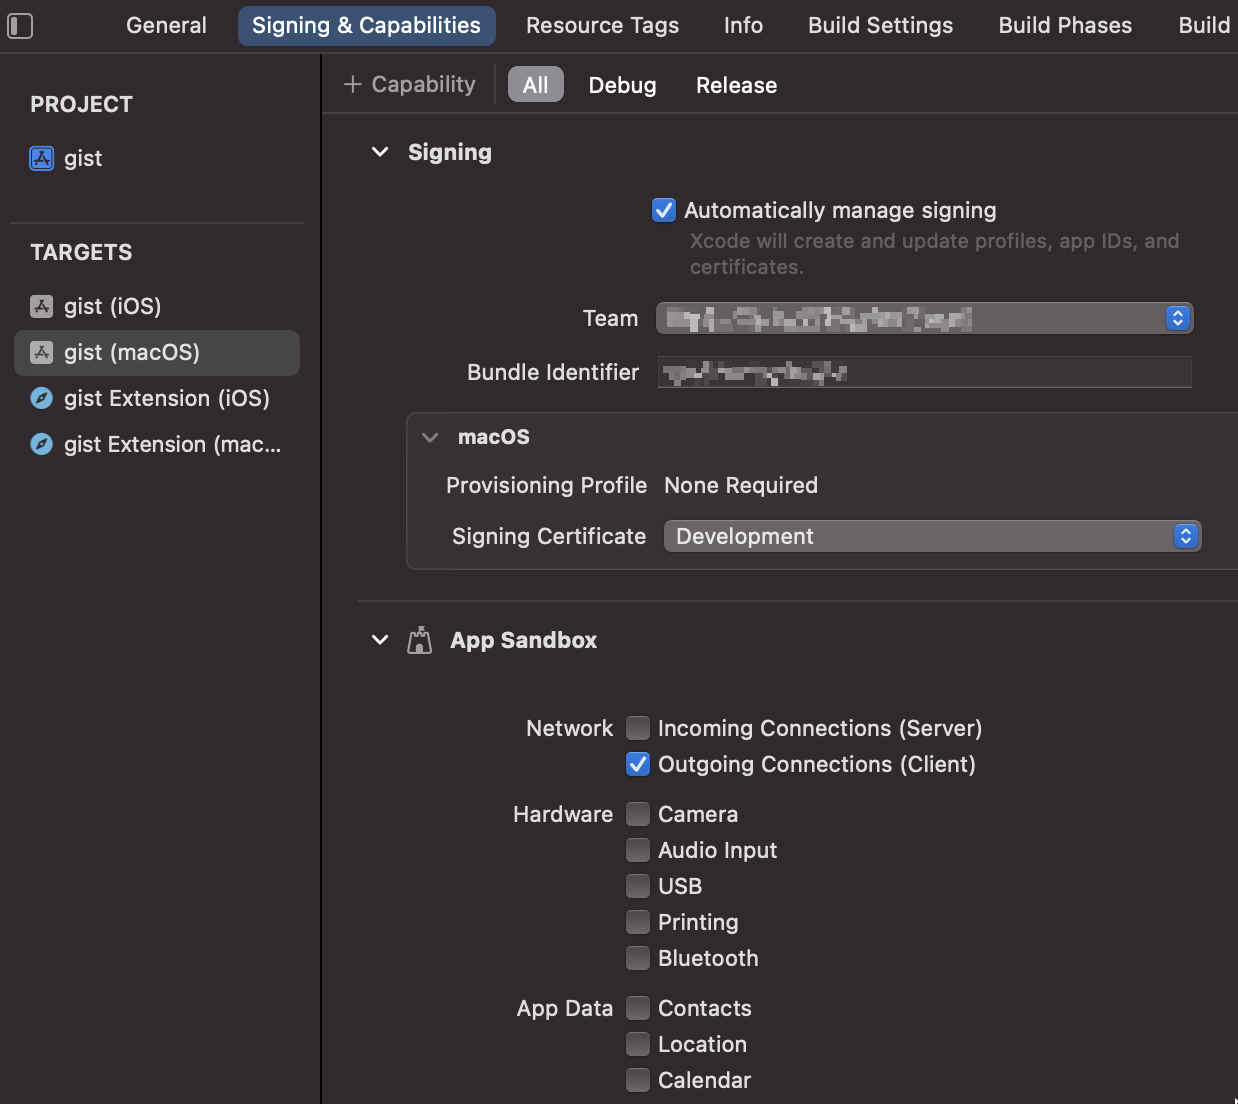Click the Signing section heading

tap(450, 152)
